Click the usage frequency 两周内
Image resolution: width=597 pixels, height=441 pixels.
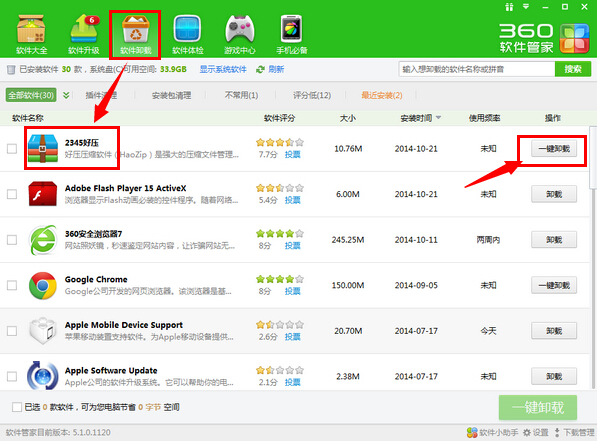click(488, 240)
